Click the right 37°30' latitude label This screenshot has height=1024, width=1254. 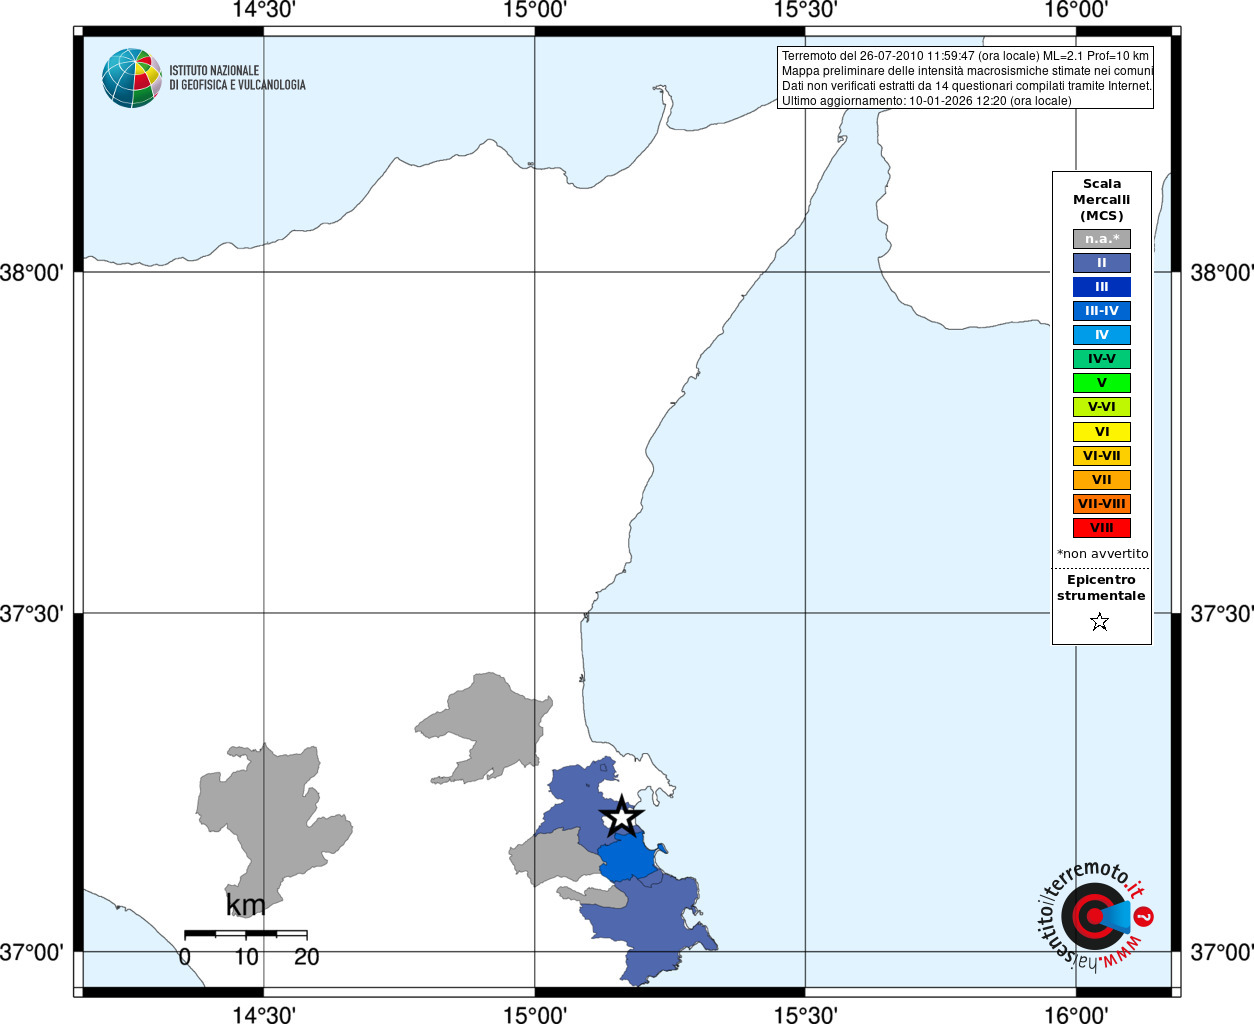click(1222, 613)
